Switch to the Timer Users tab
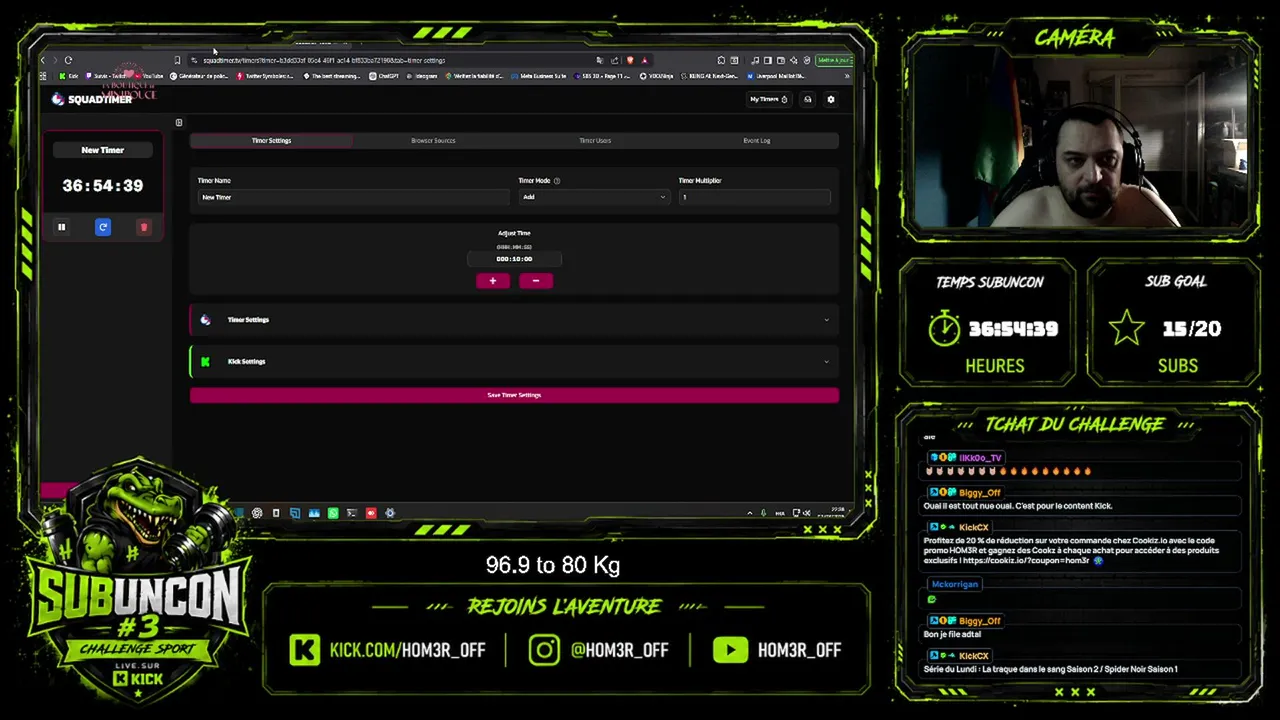Screen dimensions: 1280x720 [595, 141]
